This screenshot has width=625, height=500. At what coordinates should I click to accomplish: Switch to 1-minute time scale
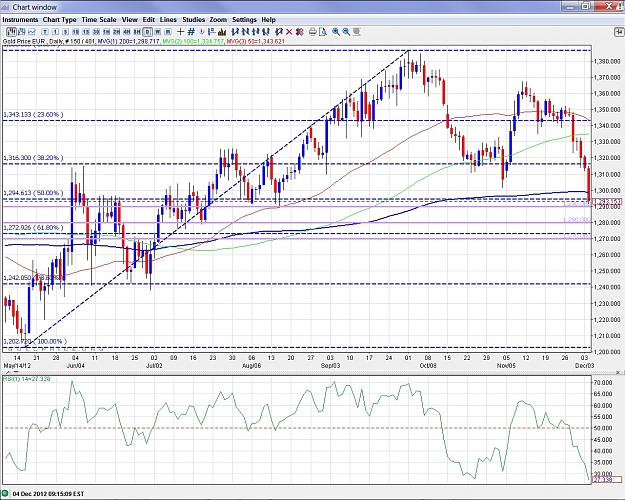coord(55,32)
